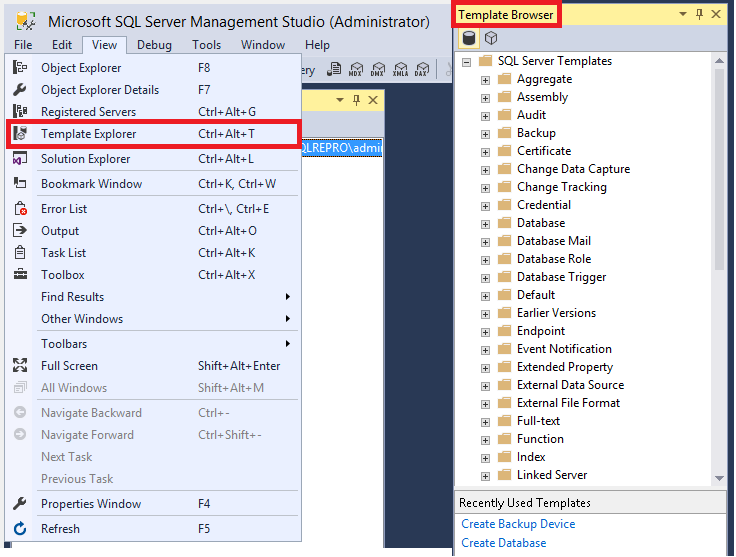Screen dimensions: 736x557
Task: Pin the Template Browser panel
Action: [699, 15]
